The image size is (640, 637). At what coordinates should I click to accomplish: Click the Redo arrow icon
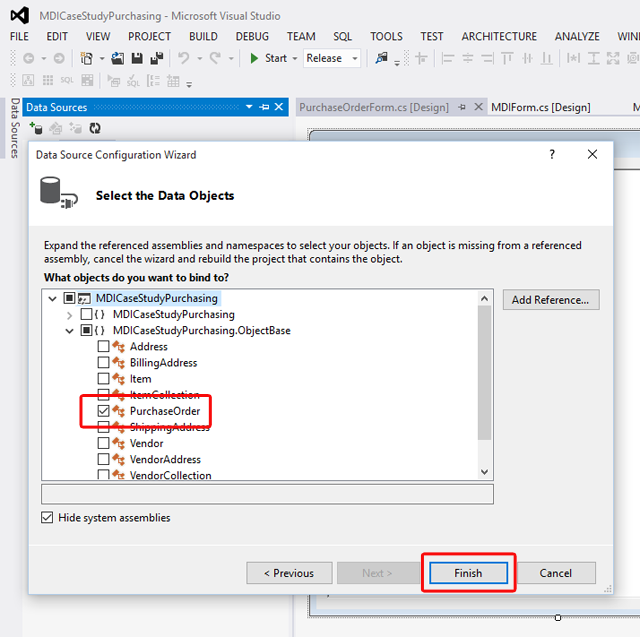[x=215, y=58]
